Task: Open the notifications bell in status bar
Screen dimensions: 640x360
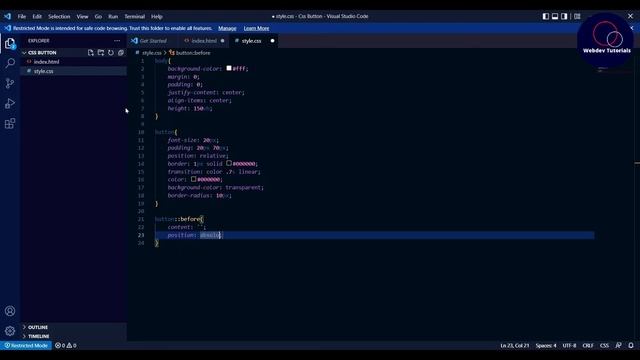Action: (631, 345)
